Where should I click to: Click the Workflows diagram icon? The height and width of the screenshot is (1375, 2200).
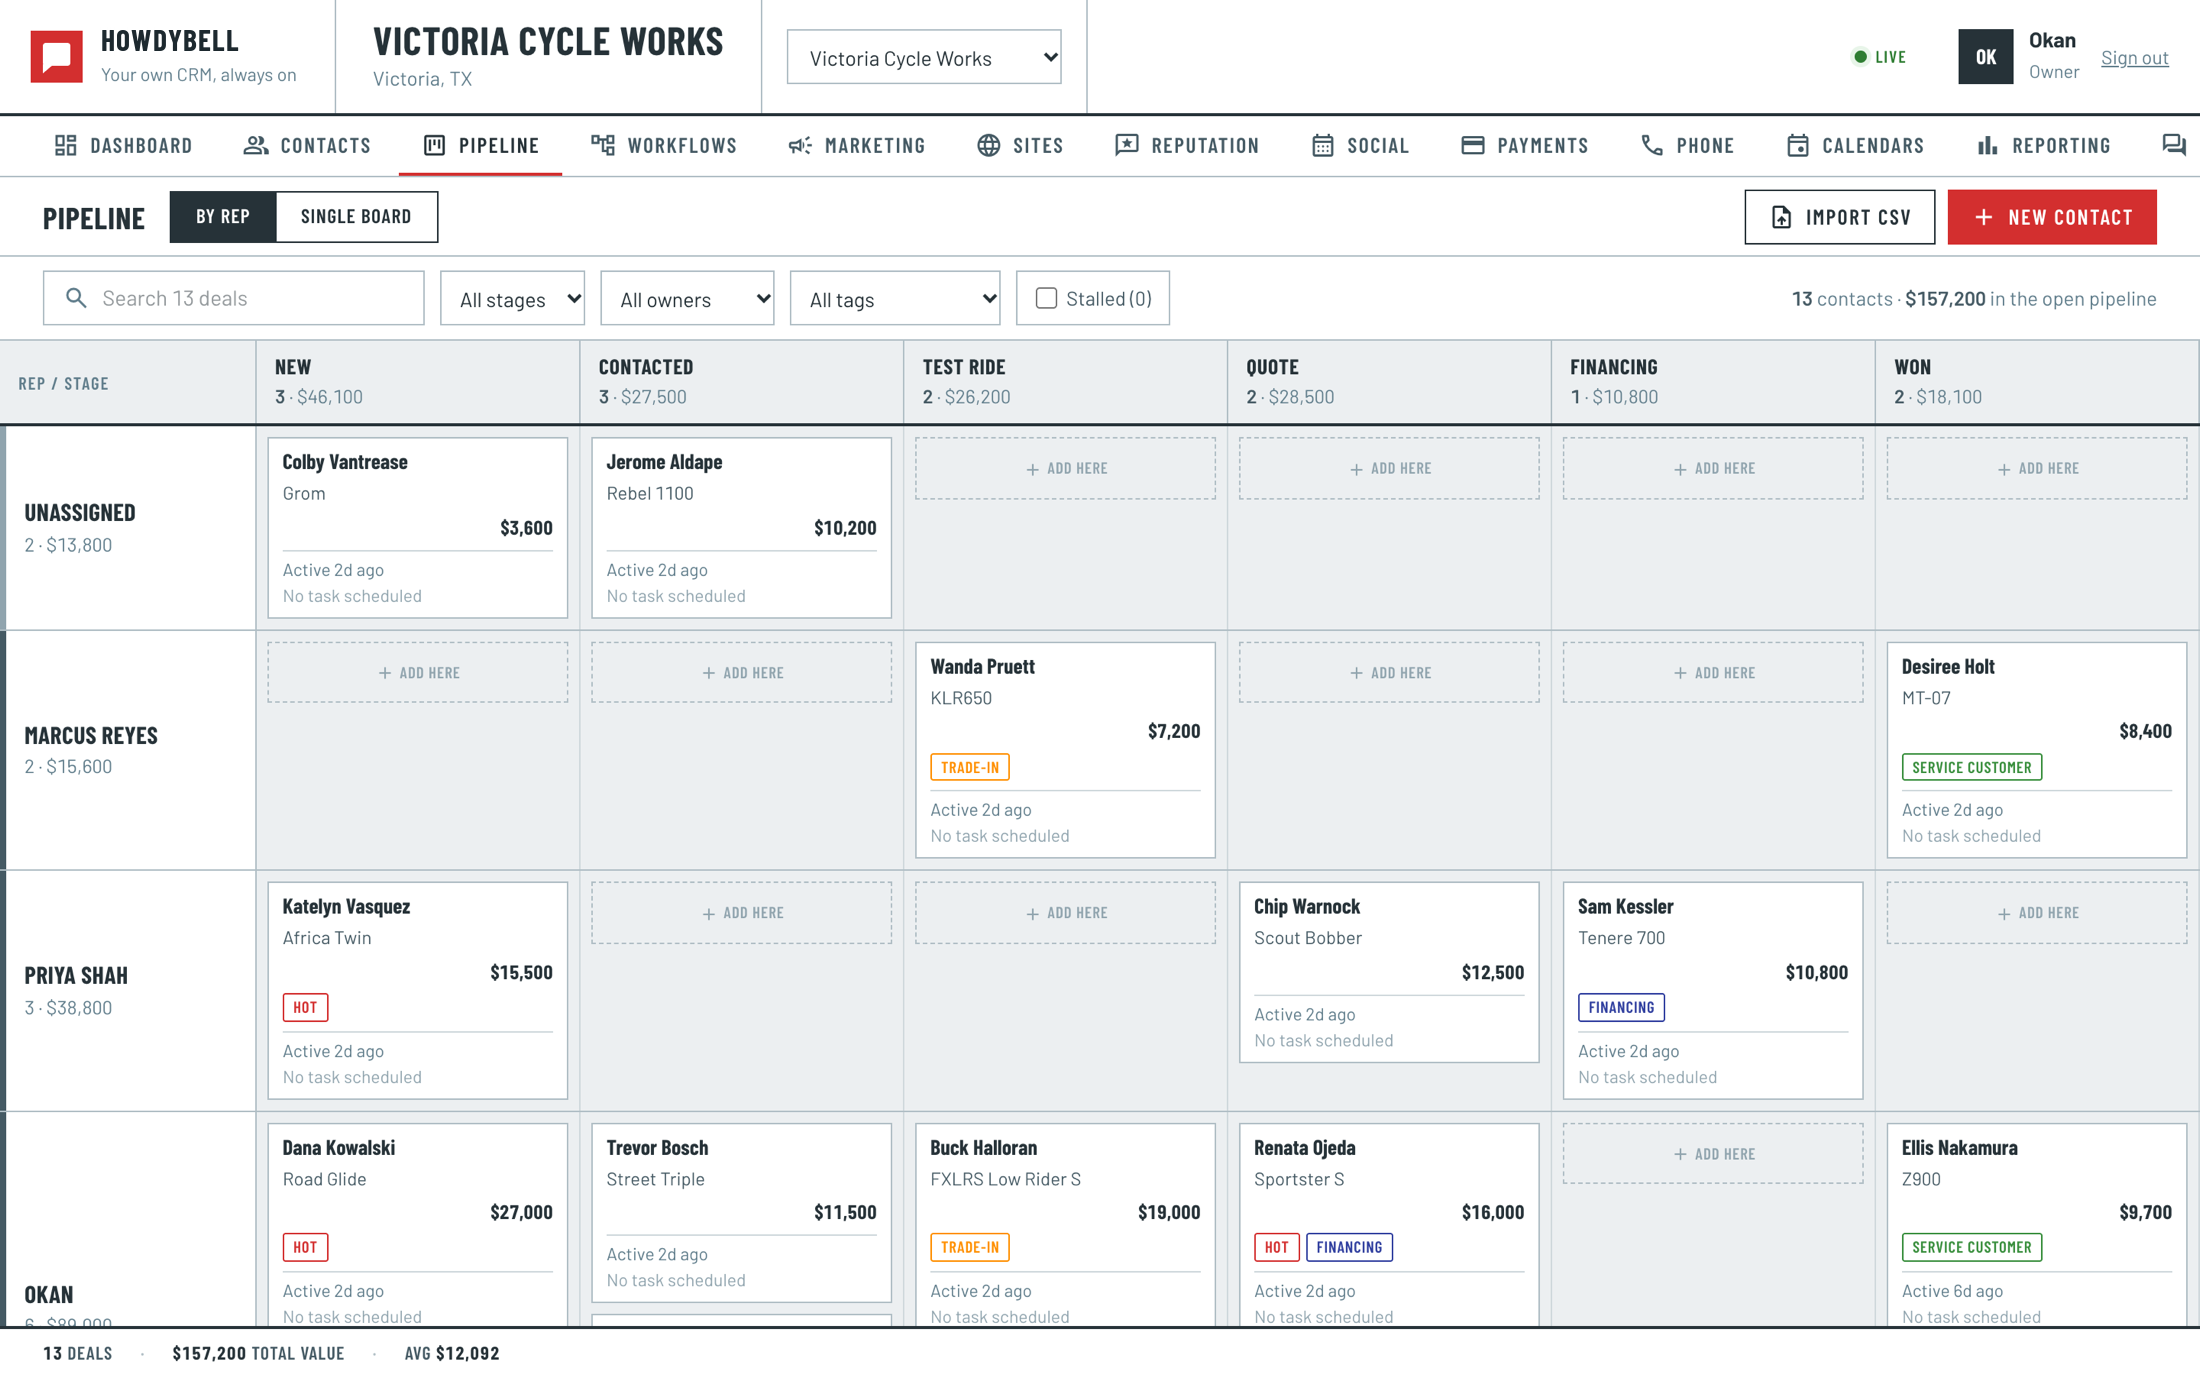point(603,145)
